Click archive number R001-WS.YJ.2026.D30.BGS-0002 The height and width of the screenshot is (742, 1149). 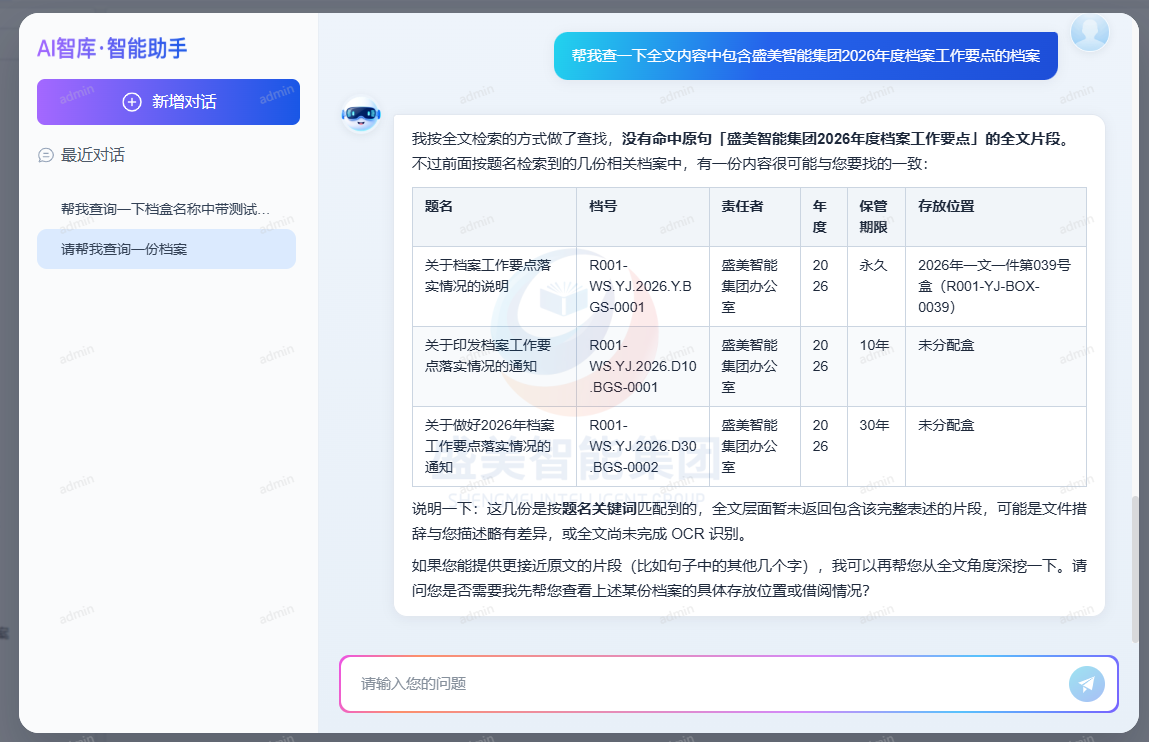(x=643, y=446)
